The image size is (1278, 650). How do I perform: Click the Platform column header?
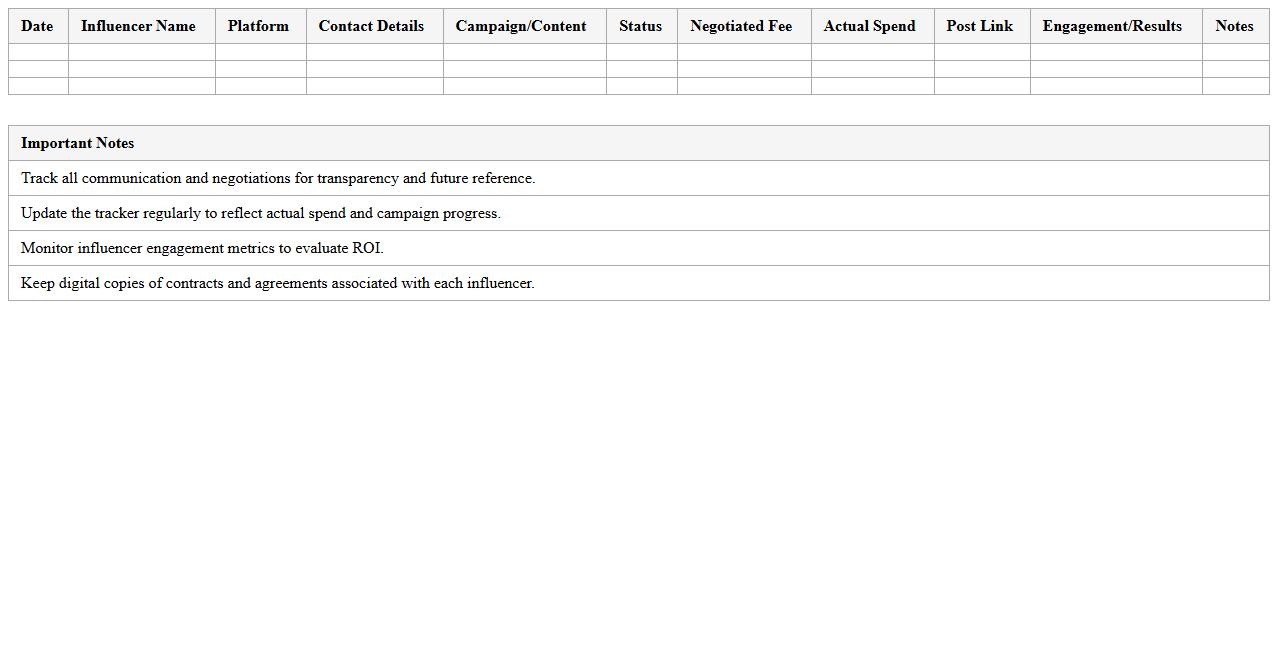(x=258, y=26)
